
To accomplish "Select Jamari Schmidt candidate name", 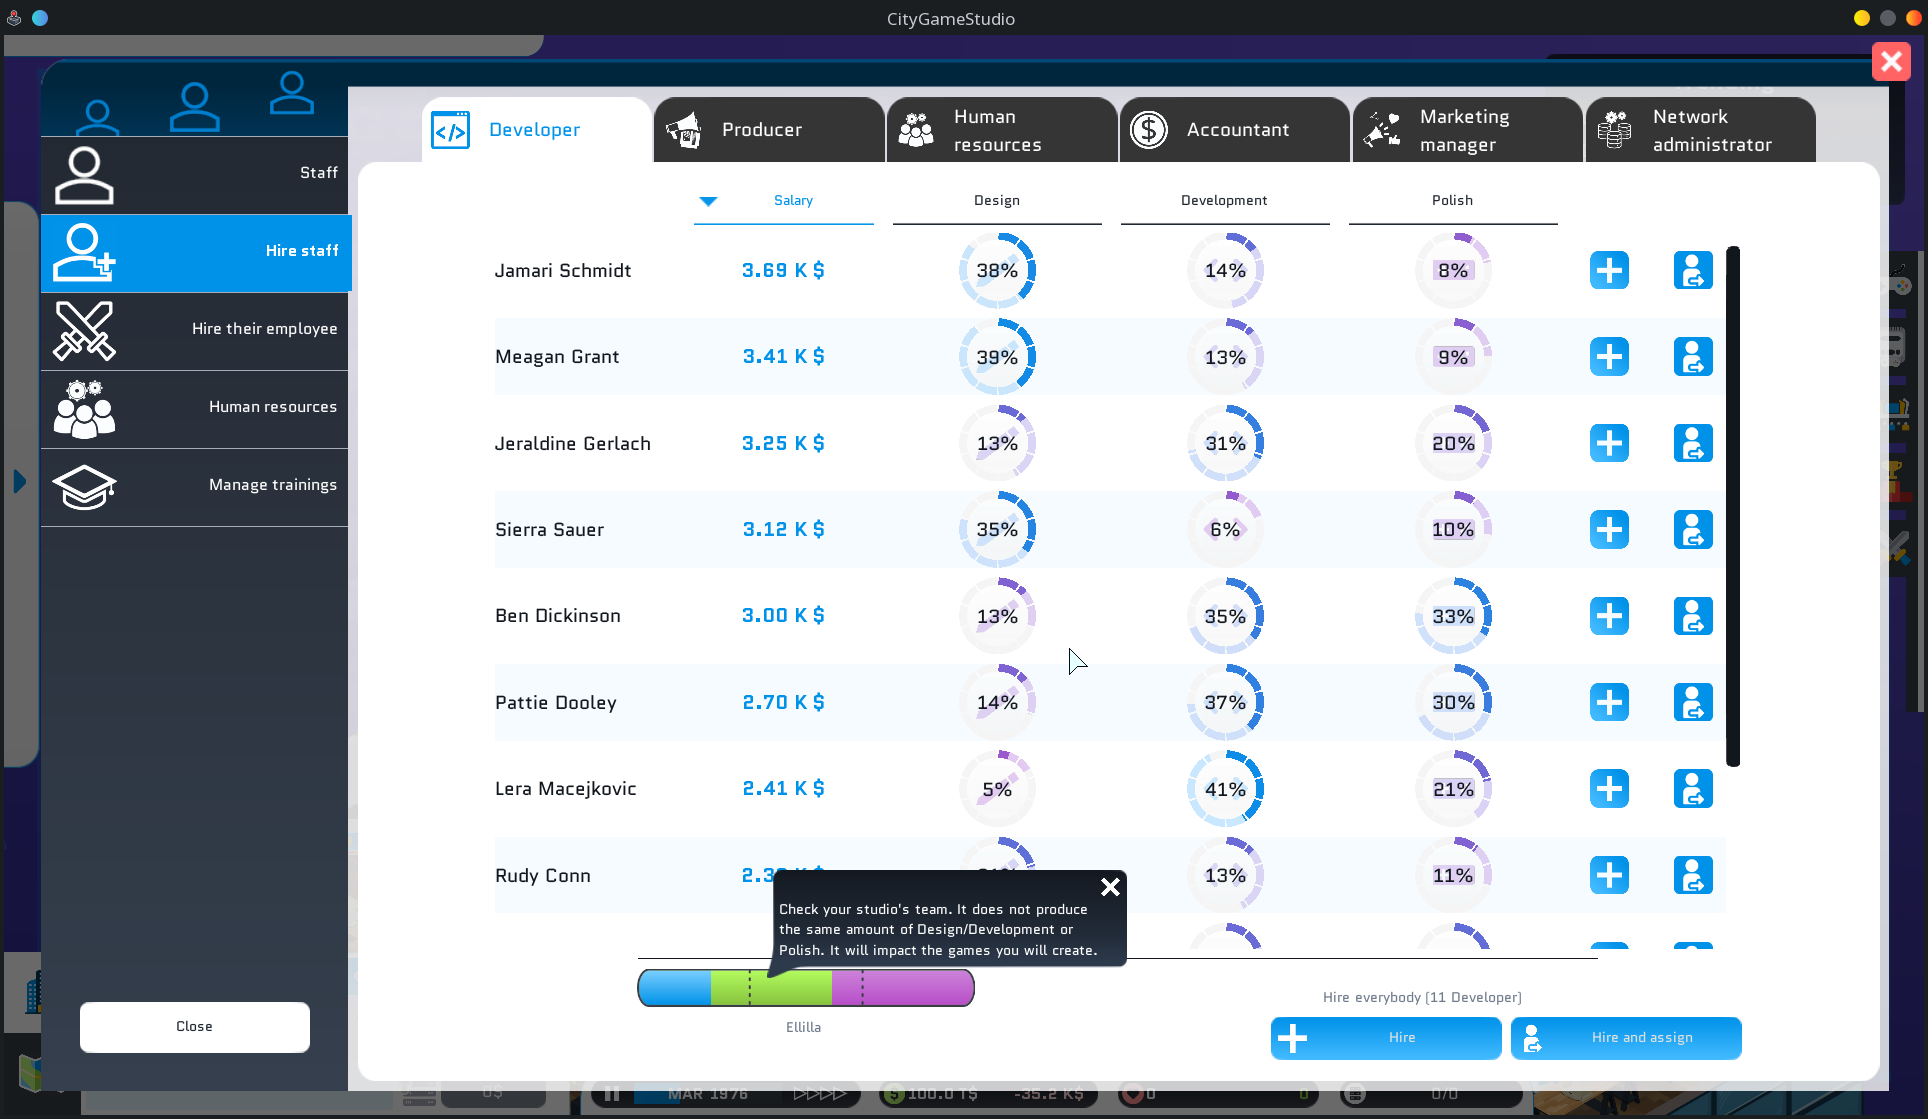I will click(563, 271).
